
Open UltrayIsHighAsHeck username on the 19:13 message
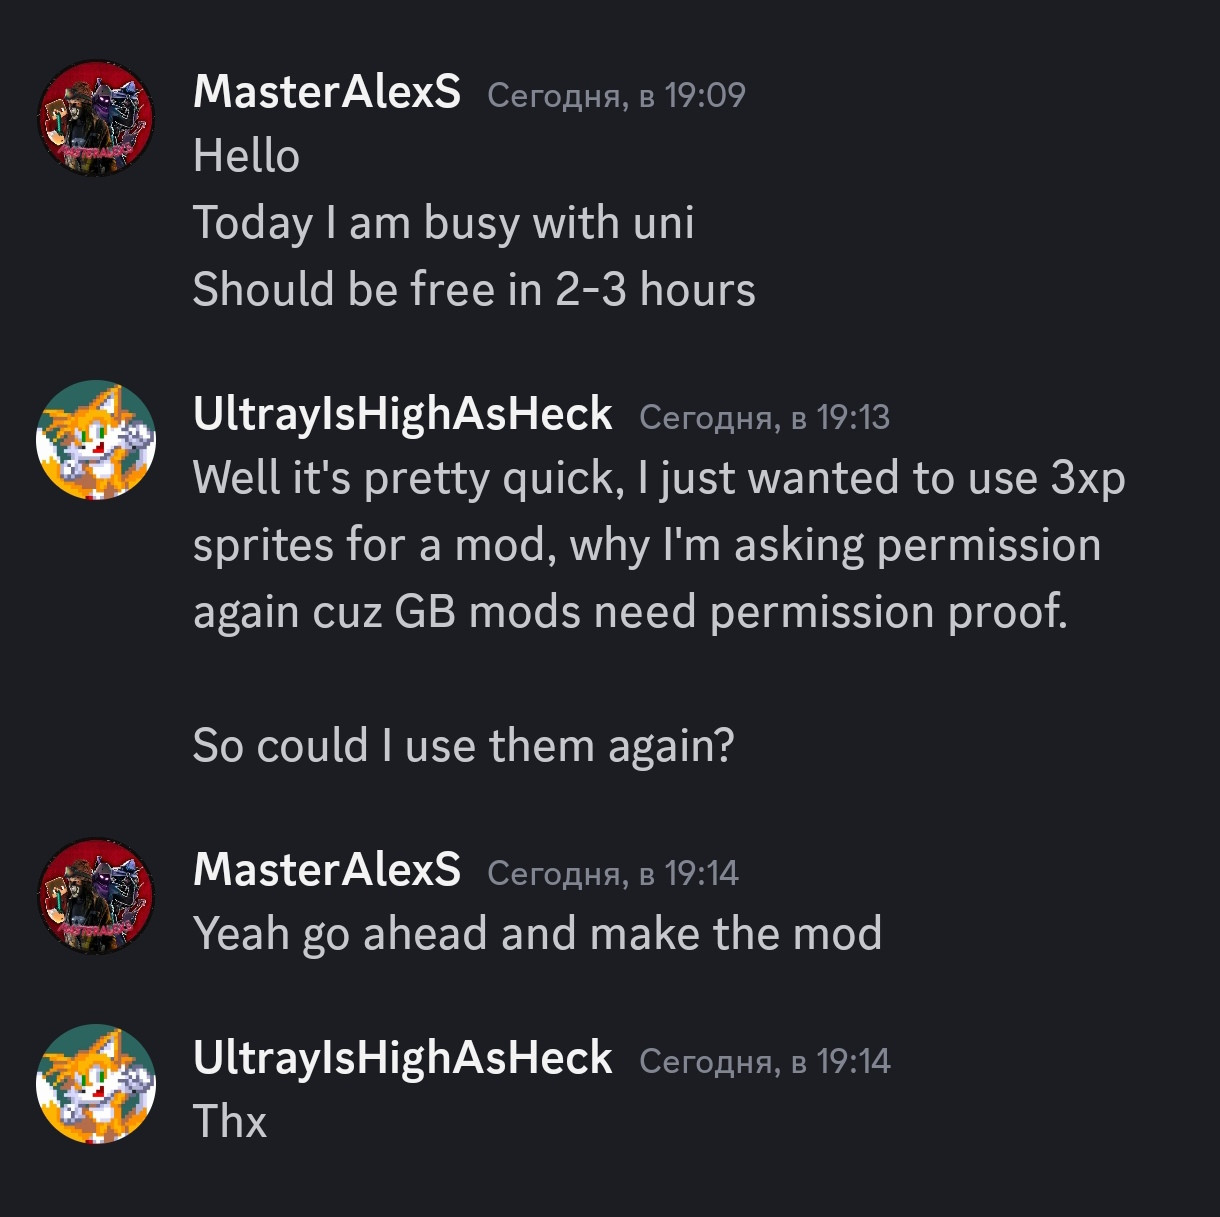[x=402, y=415]
